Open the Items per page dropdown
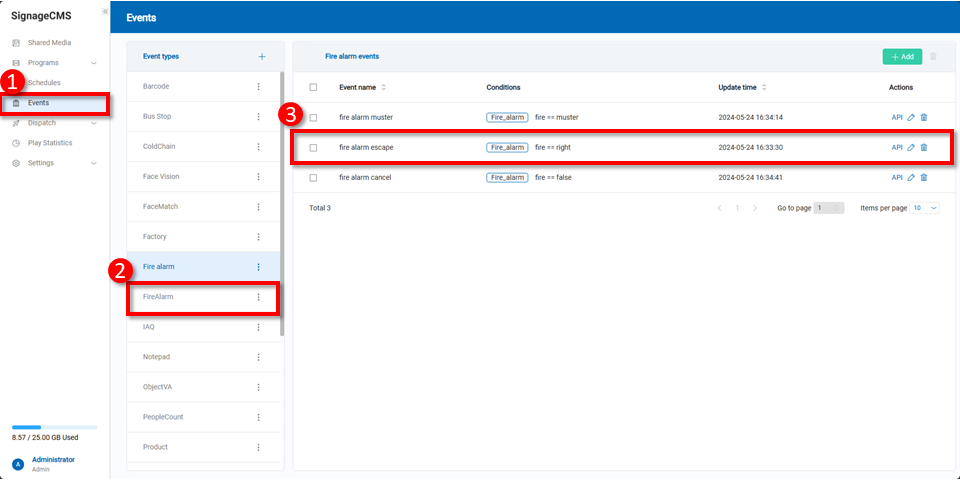 [x=925, y=208]
